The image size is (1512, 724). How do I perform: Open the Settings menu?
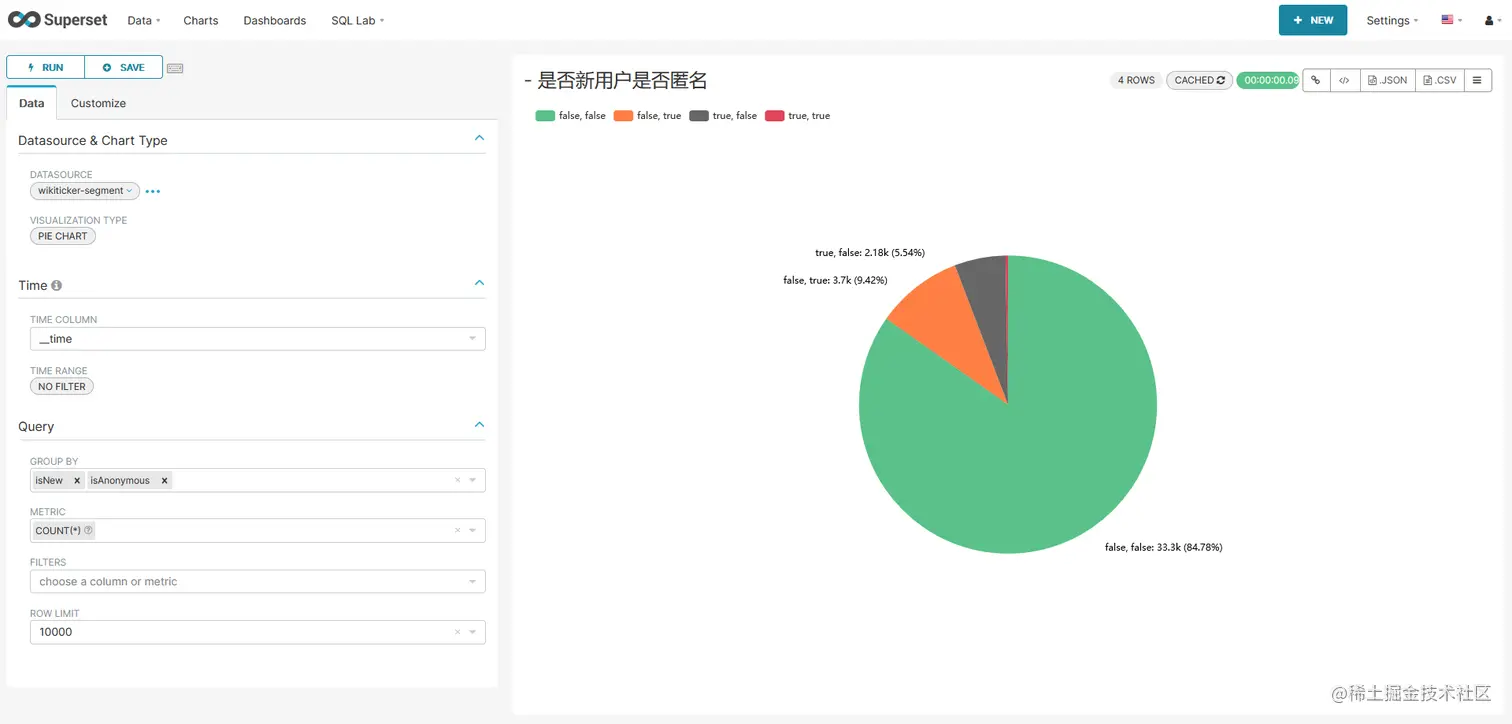(x=1392, y=20)
